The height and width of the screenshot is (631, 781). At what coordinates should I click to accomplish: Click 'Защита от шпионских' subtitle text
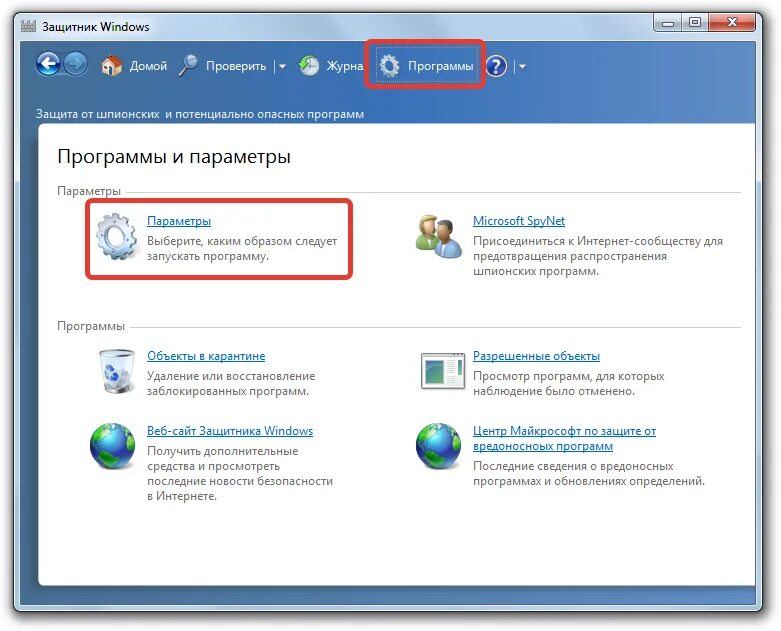[200, 114]
